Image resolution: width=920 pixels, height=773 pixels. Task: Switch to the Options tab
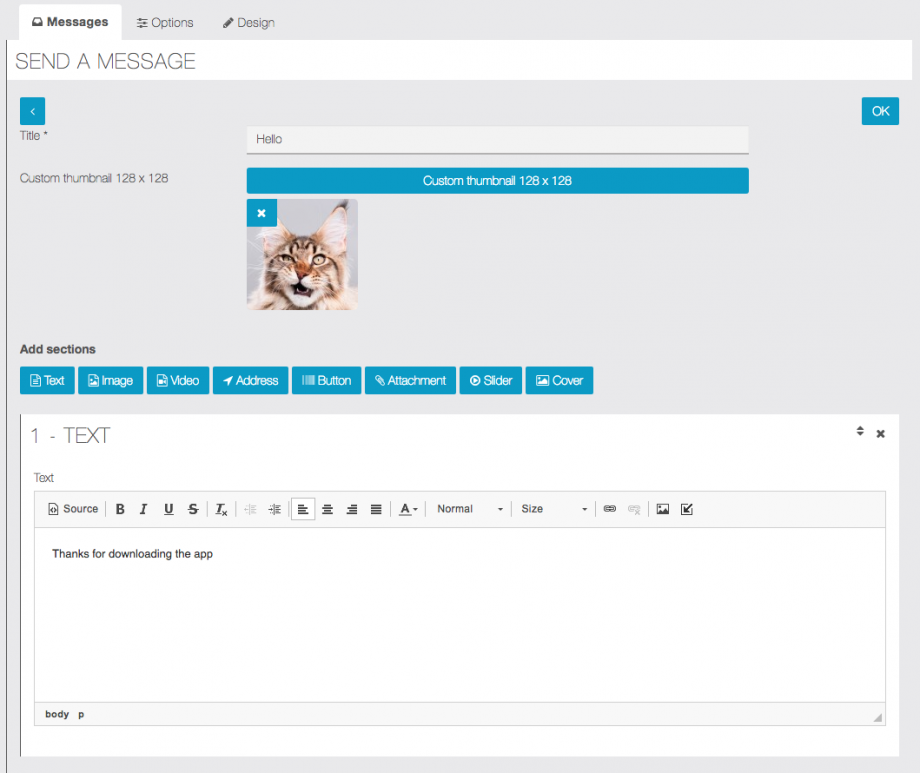click(x=164, y=22)
